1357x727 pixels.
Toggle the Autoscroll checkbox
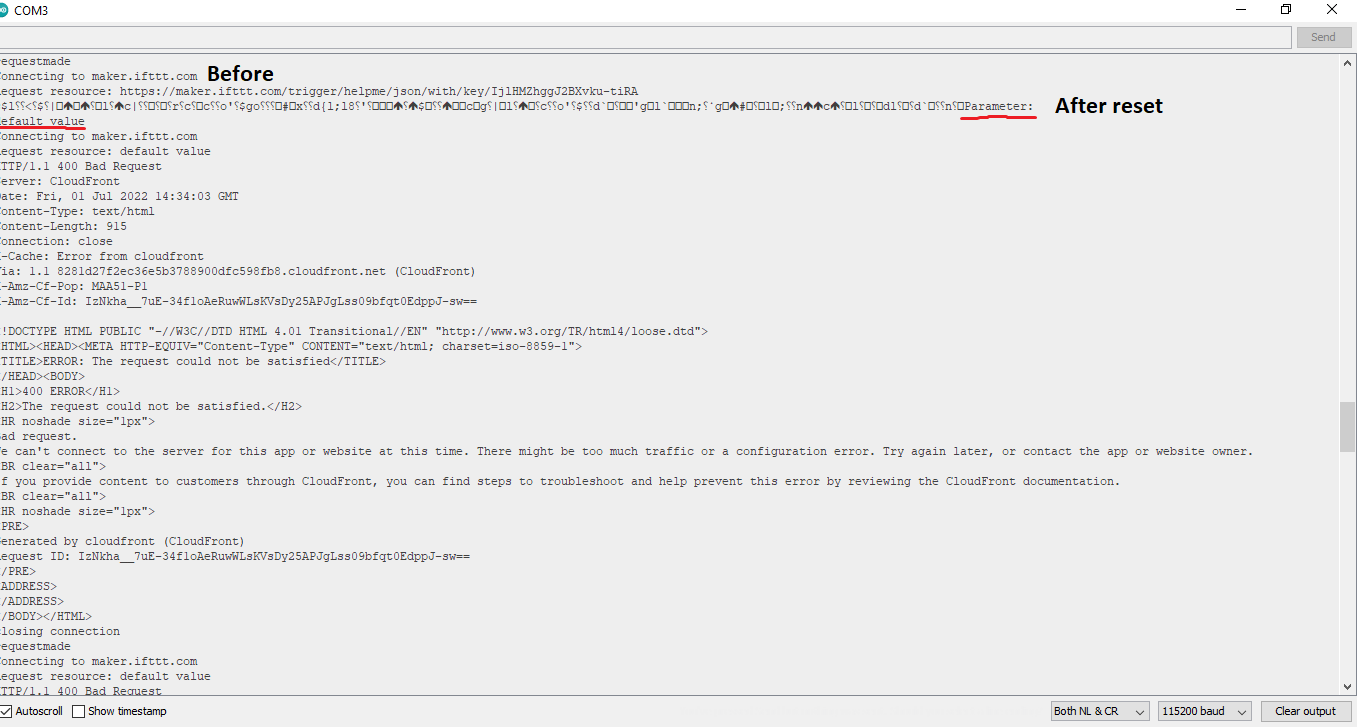pos(7,711)
